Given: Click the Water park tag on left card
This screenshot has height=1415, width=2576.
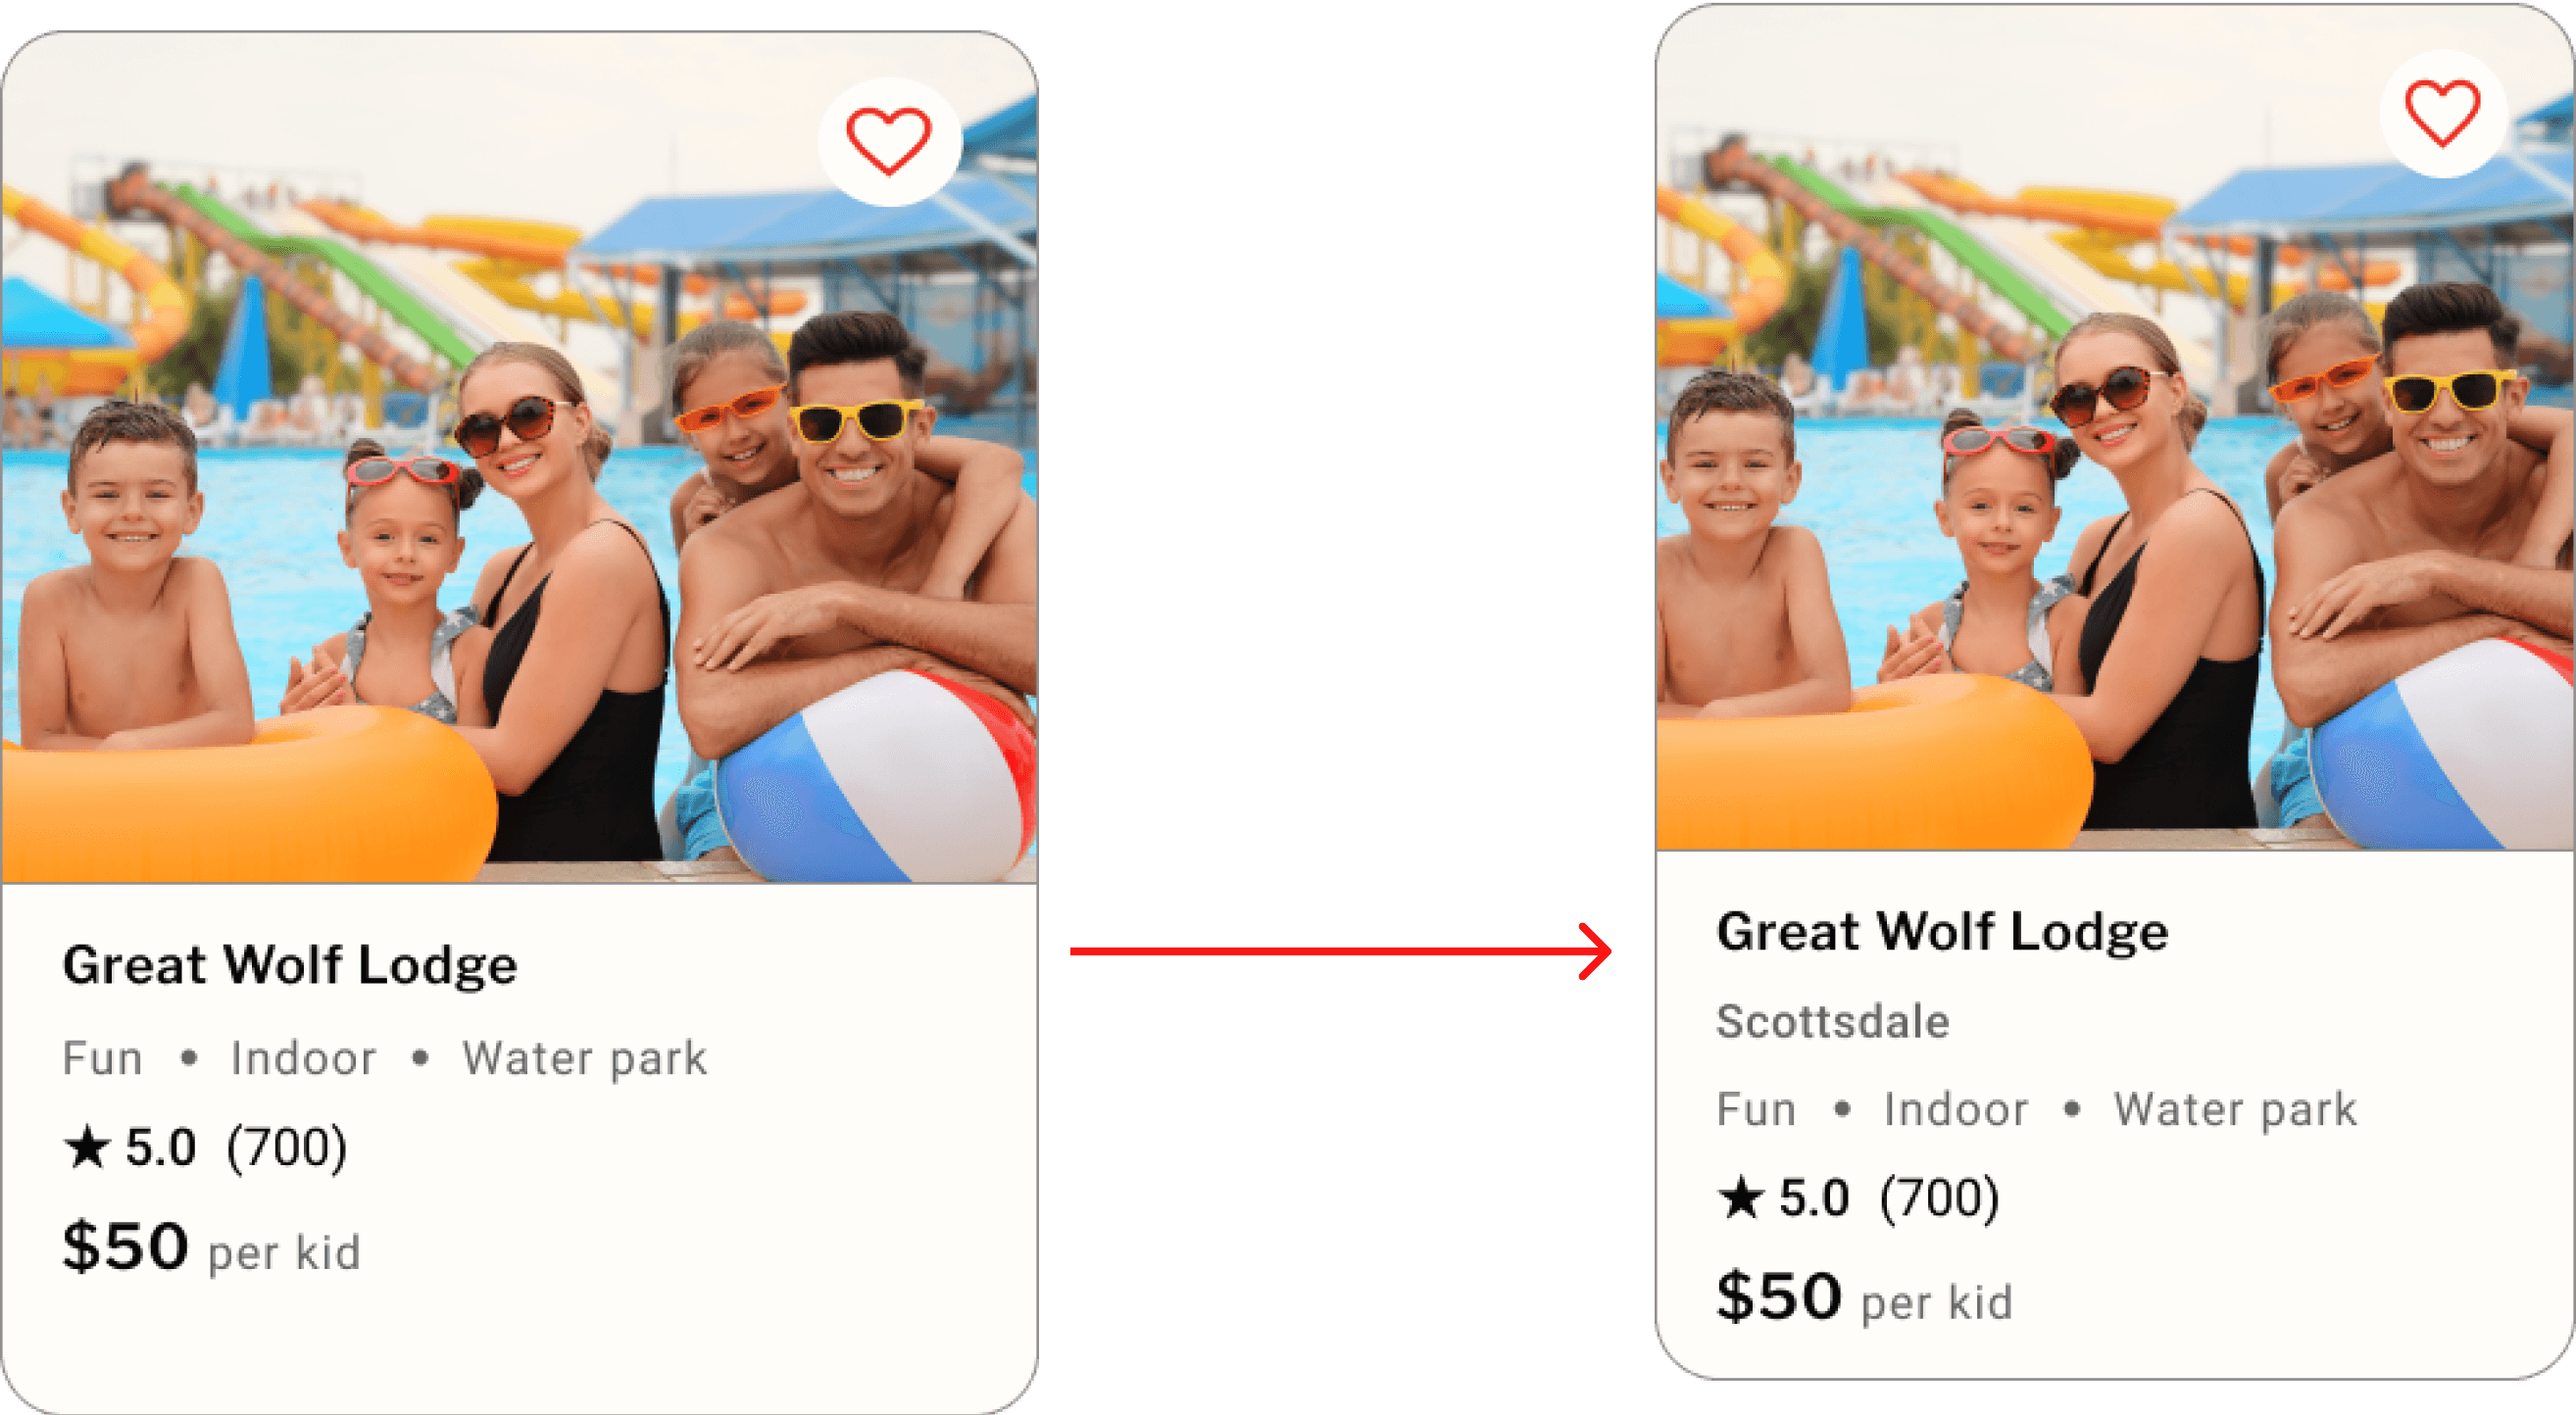Looking at the screenshot, I should [584, 1058].
